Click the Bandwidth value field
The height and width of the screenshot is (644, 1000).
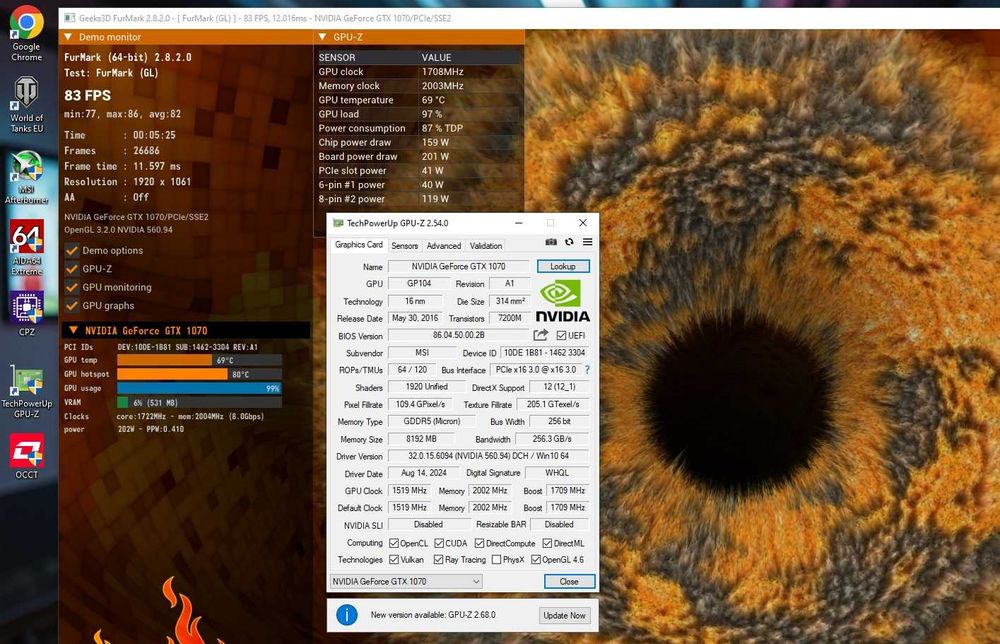(x=552, y=439)
